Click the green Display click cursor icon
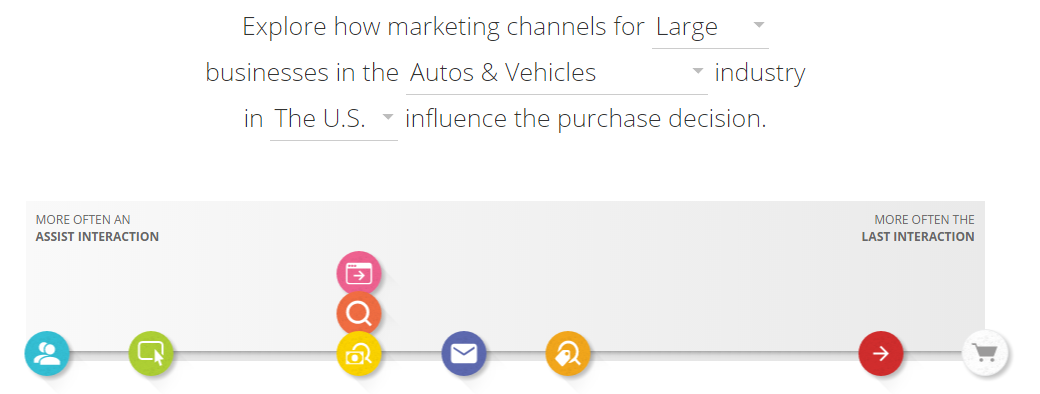Image resolution: width=1040 pixels, height=394 pixels. coord(151,354)
